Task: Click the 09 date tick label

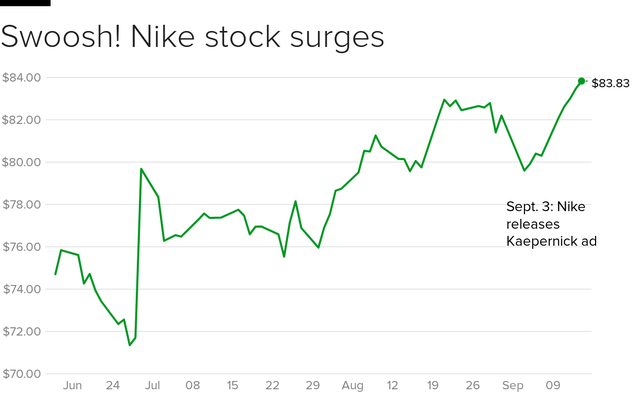Action: [x=553, y=384]
